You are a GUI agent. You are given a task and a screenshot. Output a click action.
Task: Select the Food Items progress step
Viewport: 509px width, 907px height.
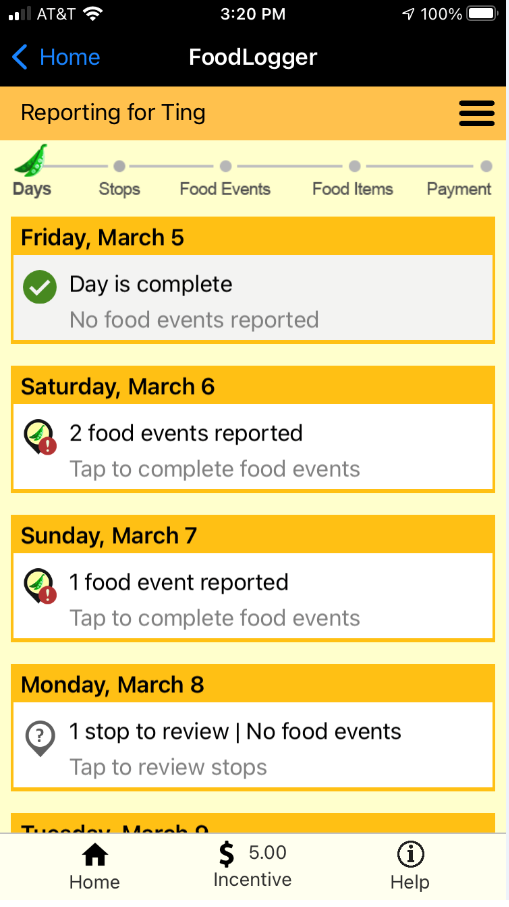tap(353, 180)
